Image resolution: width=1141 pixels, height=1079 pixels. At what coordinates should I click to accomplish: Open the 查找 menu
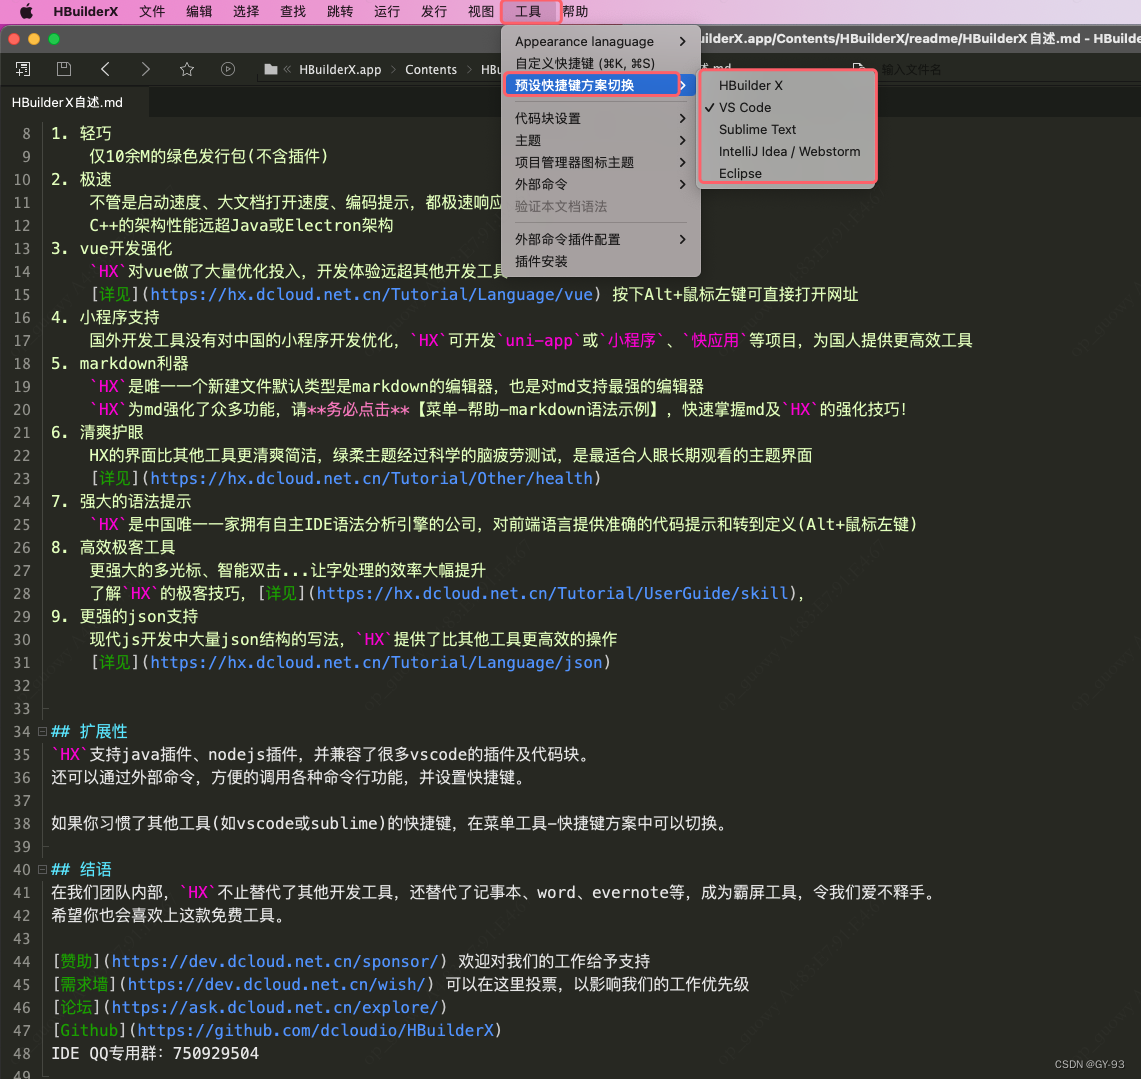[293, 12]
